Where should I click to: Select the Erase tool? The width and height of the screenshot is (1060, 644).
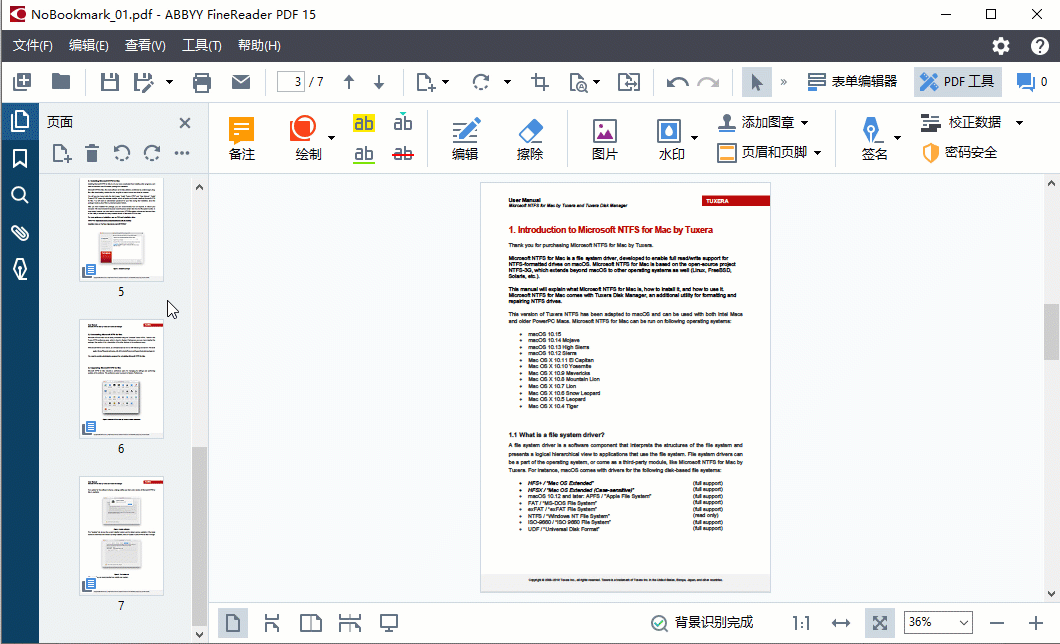[x=530, y=139]
